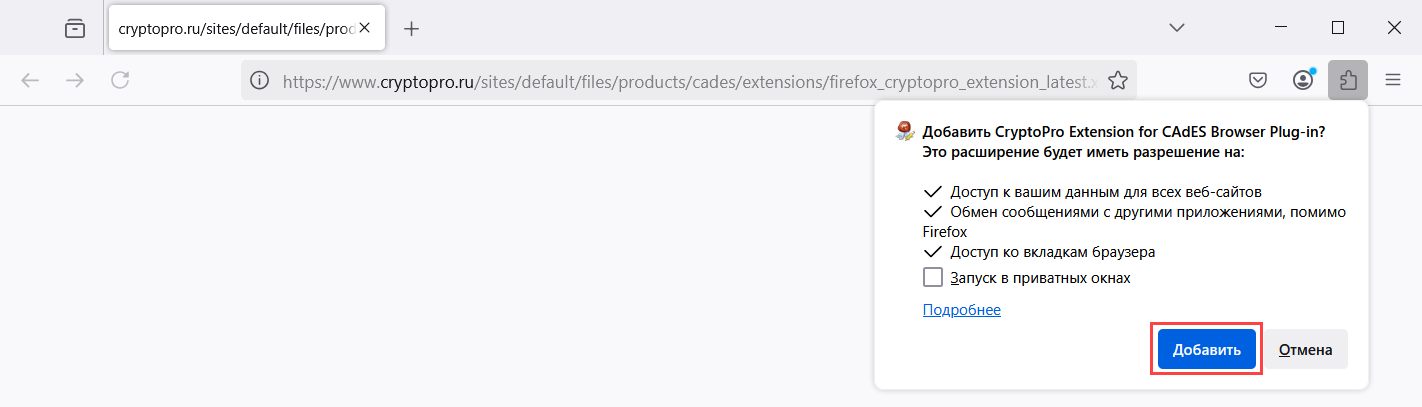This screenshot has height=407, width=1422.
Task: Open the Firefox account icon
Action: point(1303,80)
